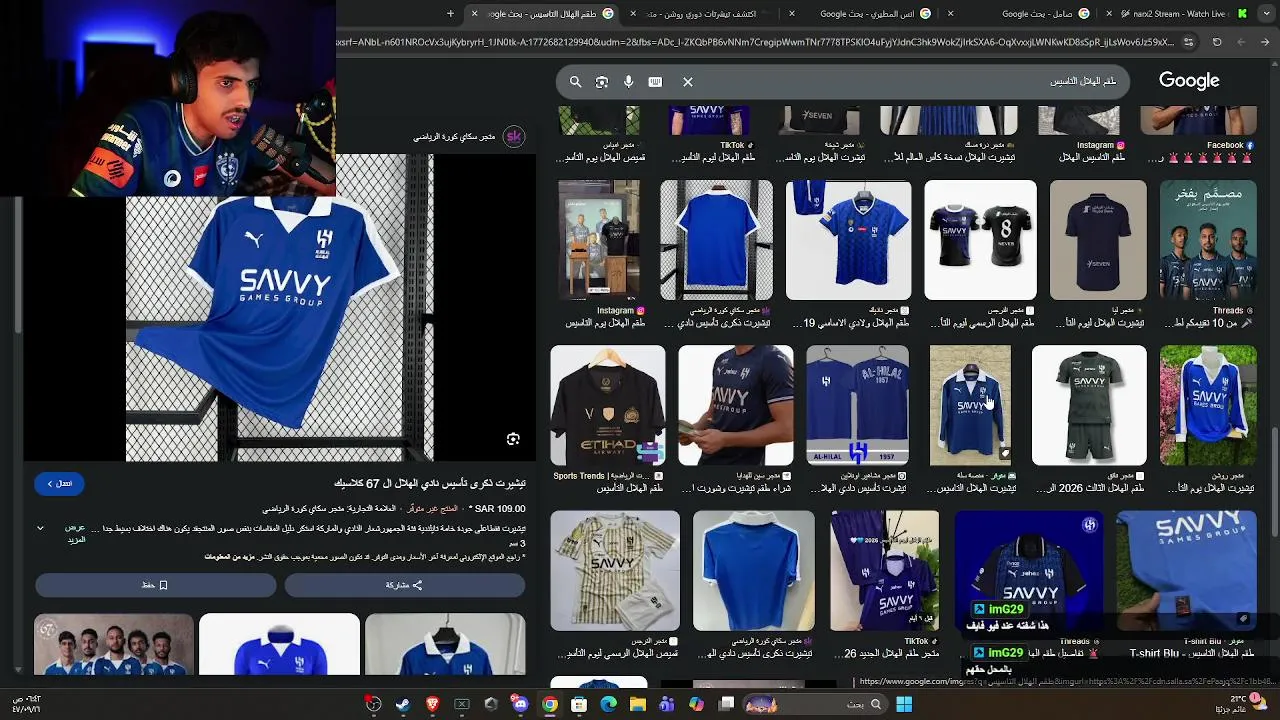Open Microsoft Edge from the taskbar
Viewport: 1280px width, 720px height.
[608, 704]
